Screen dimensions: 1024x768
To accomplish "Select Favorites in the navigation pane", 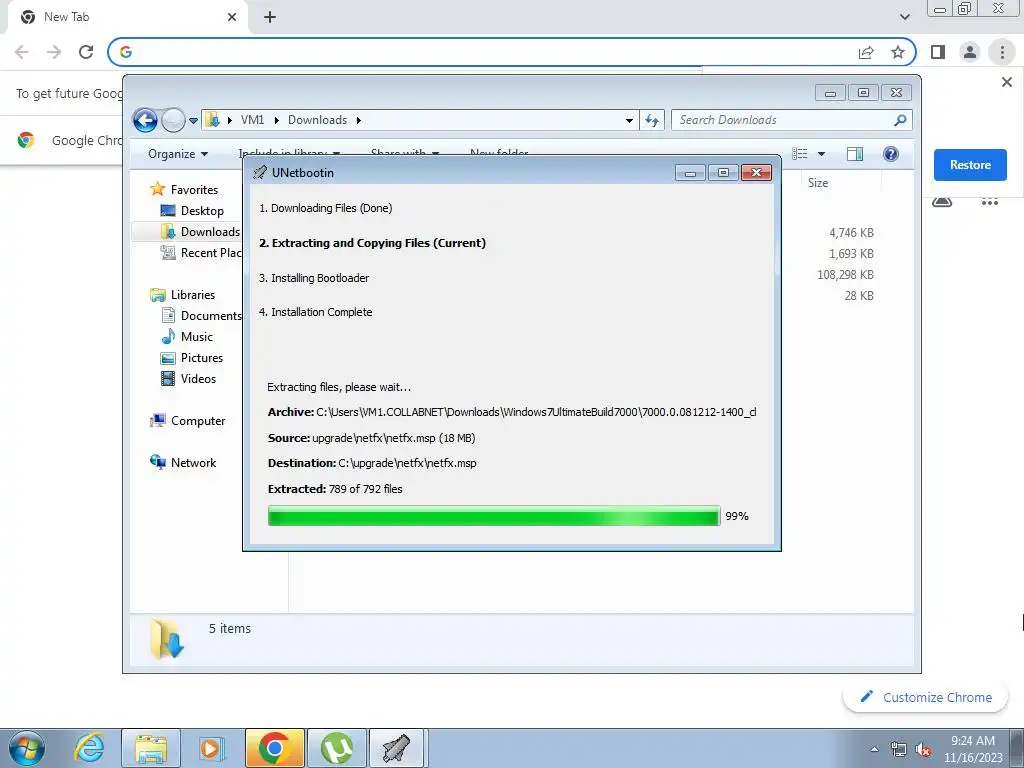I will click(194, 189).
